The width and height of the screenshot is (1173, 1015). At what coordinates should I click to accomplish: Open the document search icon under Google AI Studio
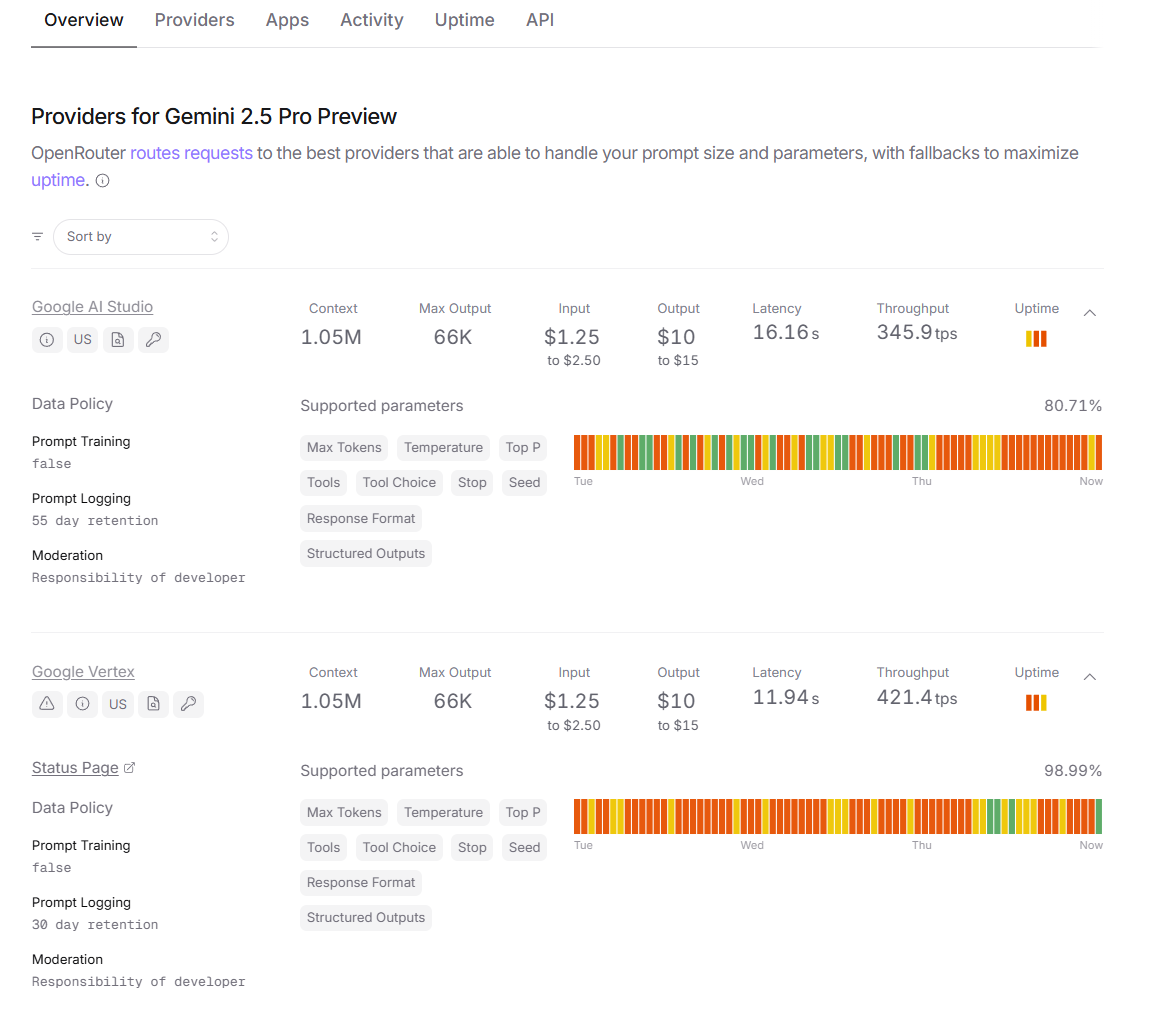pyautogui.click(x=118, y=339)
